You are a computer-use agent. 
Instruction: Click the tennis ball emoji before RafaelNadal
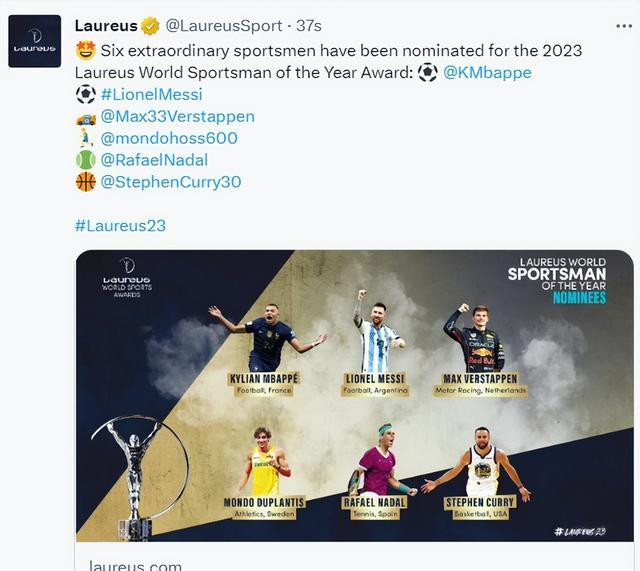click(x=86, y=160)
